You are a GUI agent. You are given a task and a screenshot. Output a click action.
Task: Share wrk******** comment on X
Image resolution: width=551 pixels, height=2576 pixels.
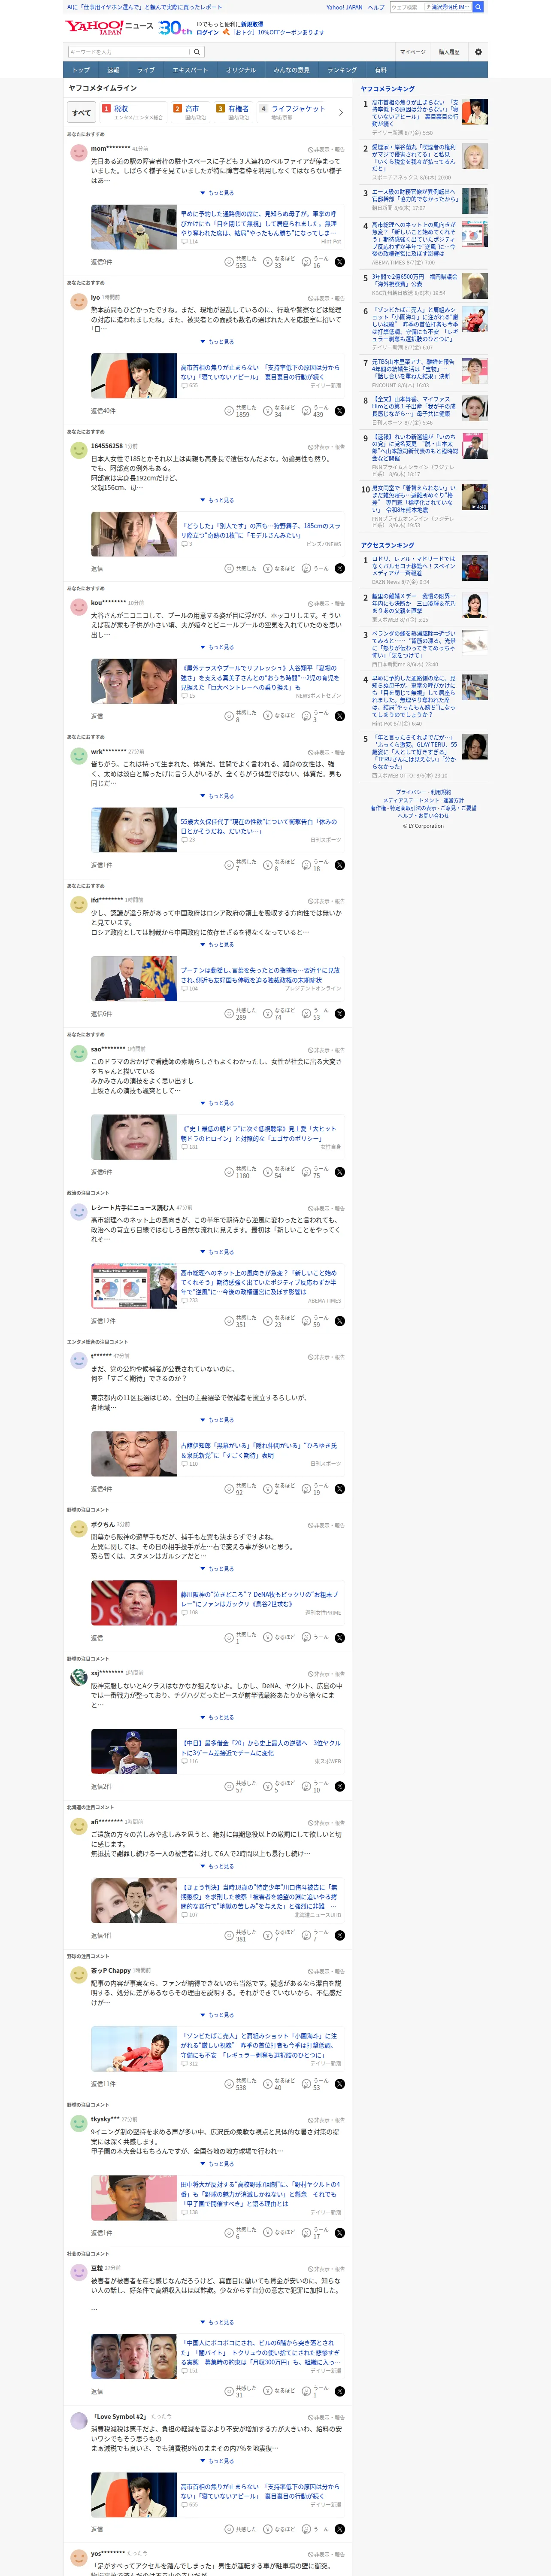[340, 865]
